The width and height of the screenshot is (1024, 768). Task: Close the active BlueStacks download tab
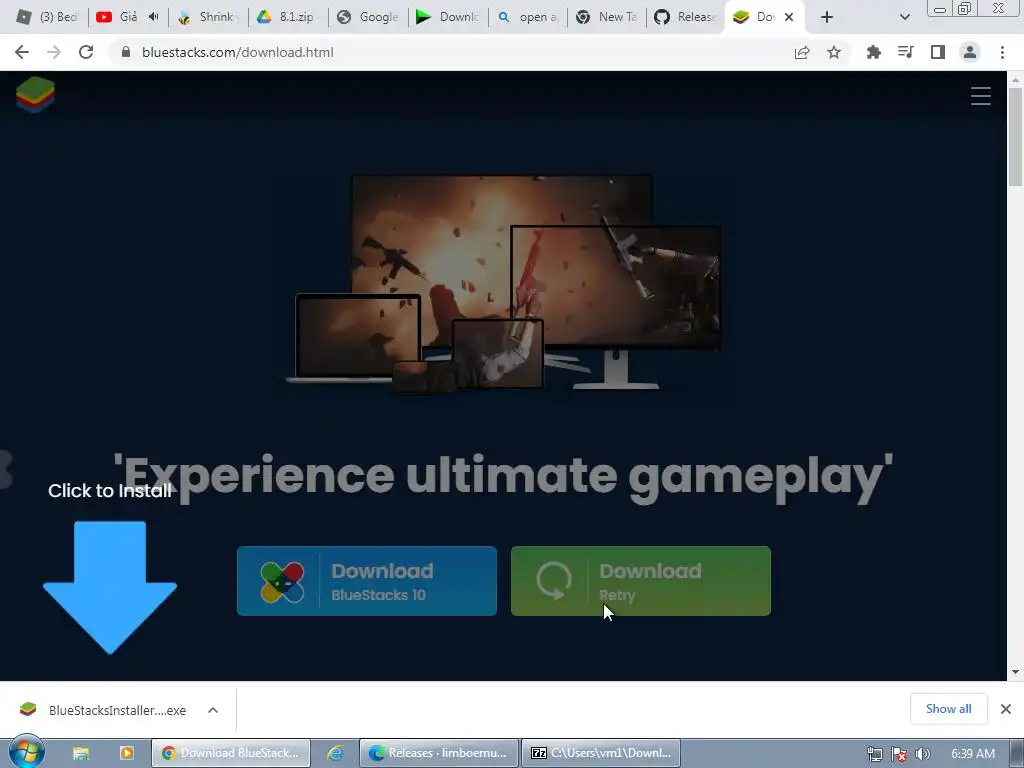(789, 17)
